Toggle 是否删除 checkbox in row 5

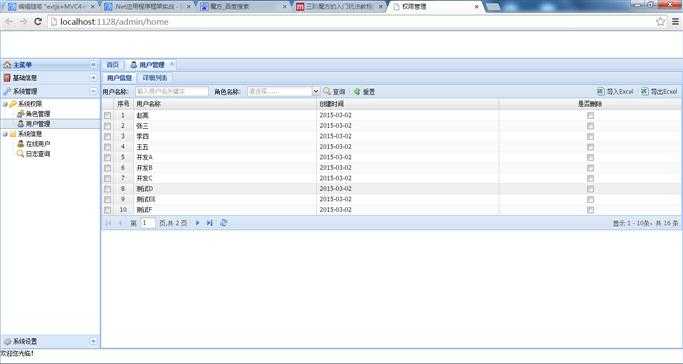click(x=590, y=157)
